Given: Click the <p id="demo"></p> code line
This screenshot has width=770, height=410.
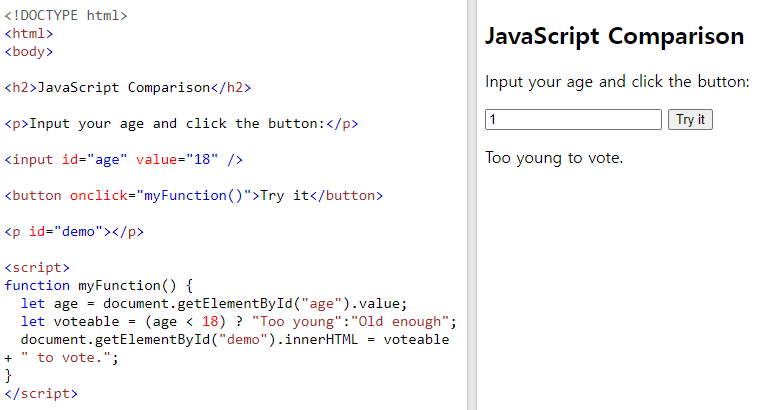Looking at the screenshot, I should click(74, 232).
